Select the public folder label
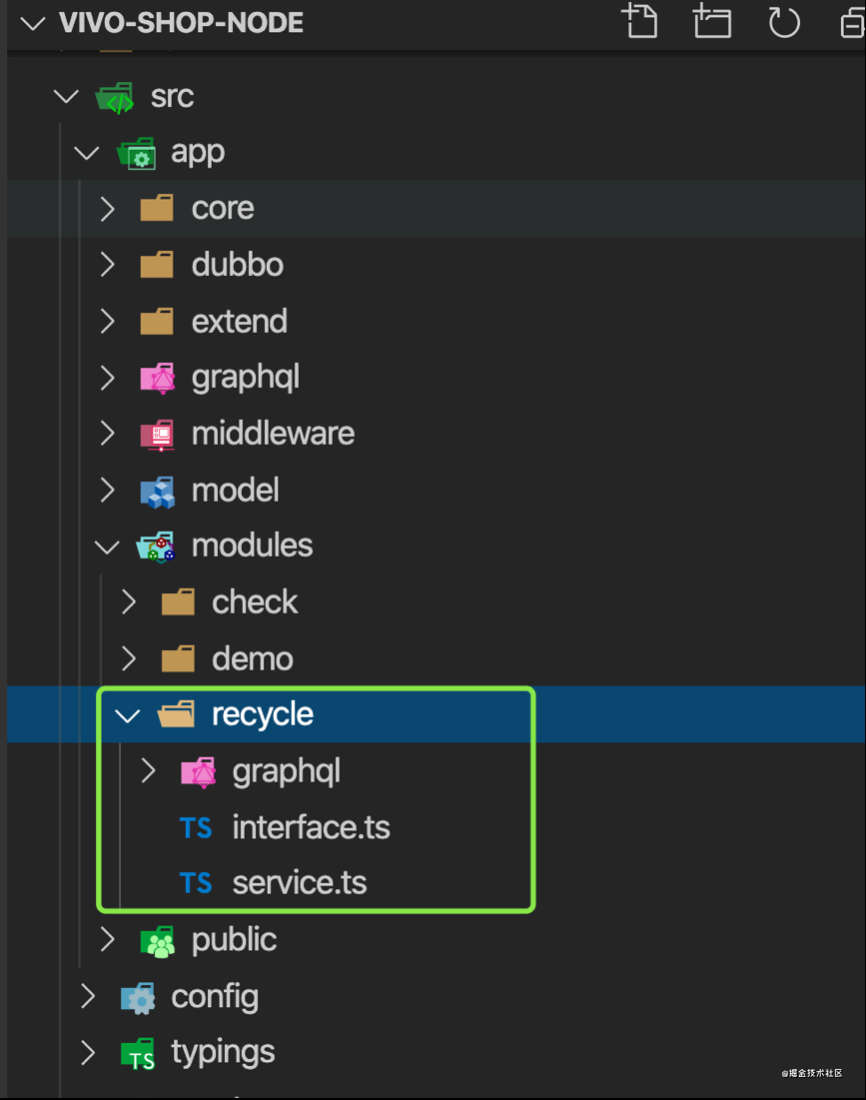 pos(234,940)
